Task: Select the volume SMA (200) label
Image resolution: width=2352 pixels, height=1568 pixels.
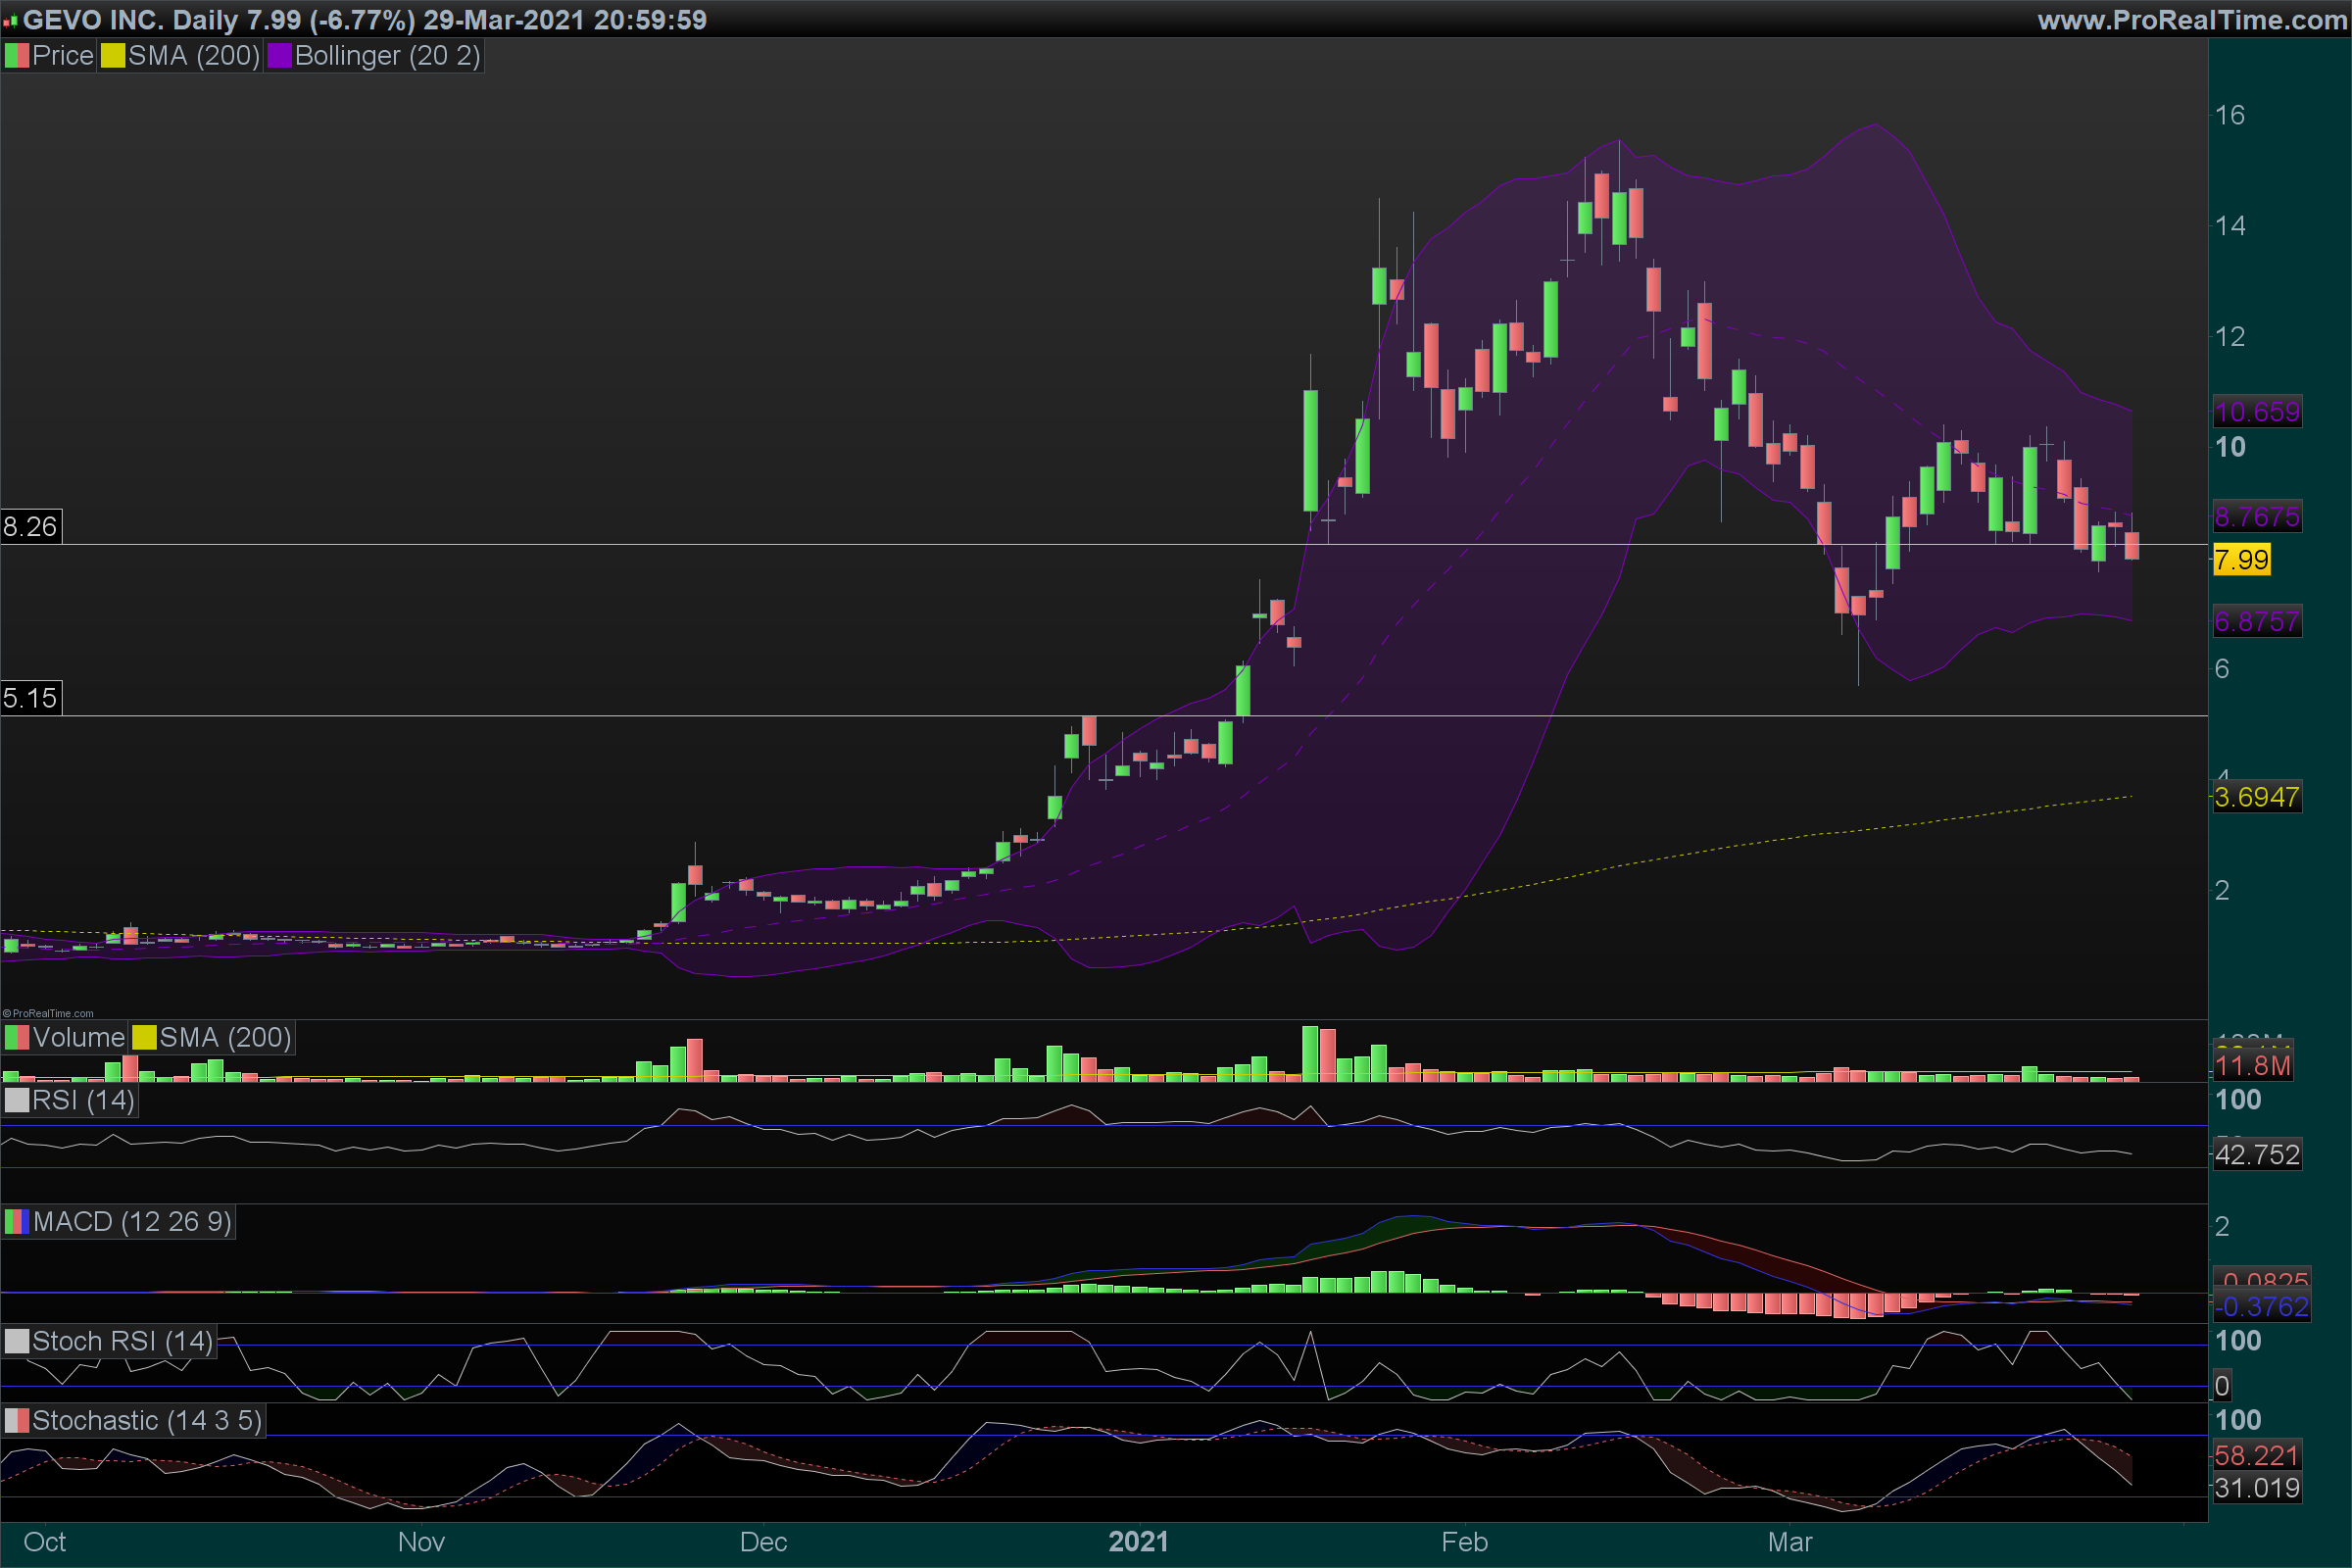Action: coord(225,1038)
